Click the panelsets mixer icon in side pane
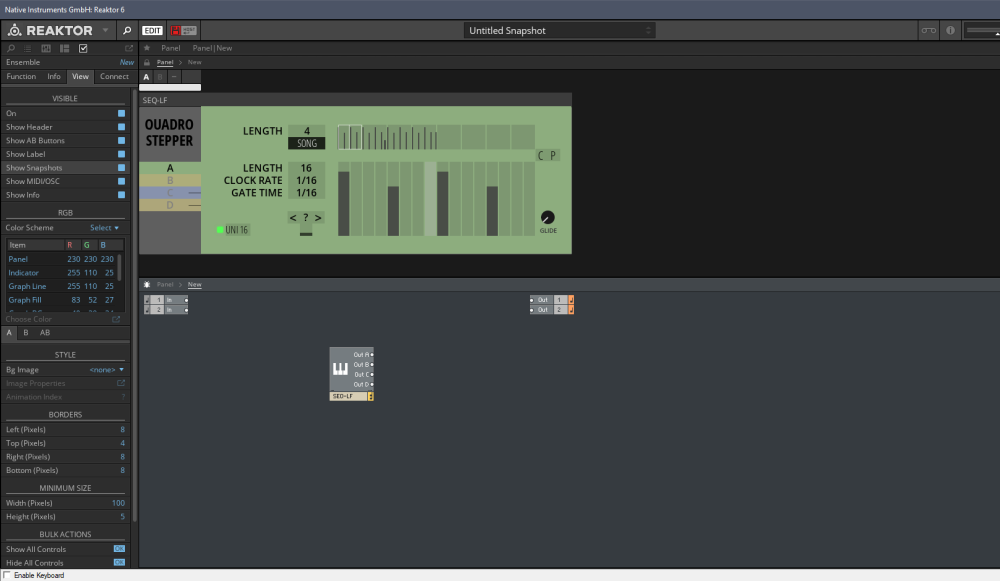The width and height of the screenshot is (1000, 581). 46,48
